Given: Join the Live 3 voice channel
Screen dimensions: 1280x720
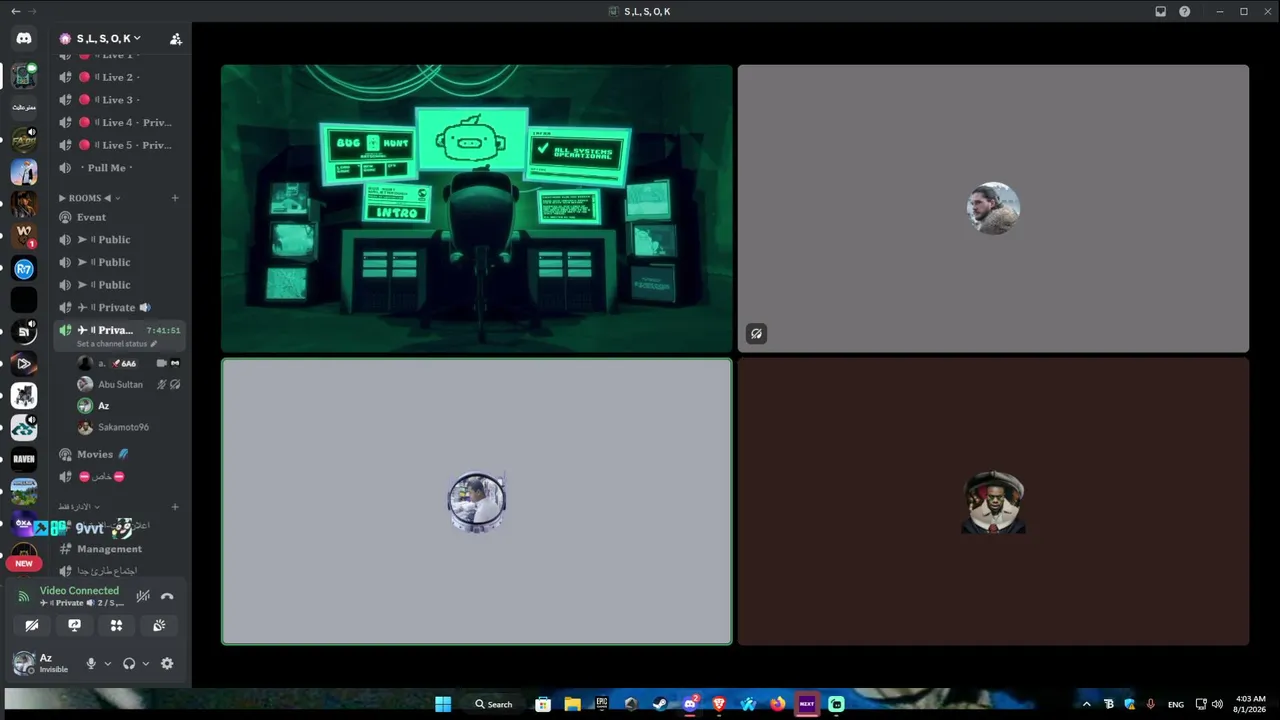Looking at the screenshot, I should [119, 100].
